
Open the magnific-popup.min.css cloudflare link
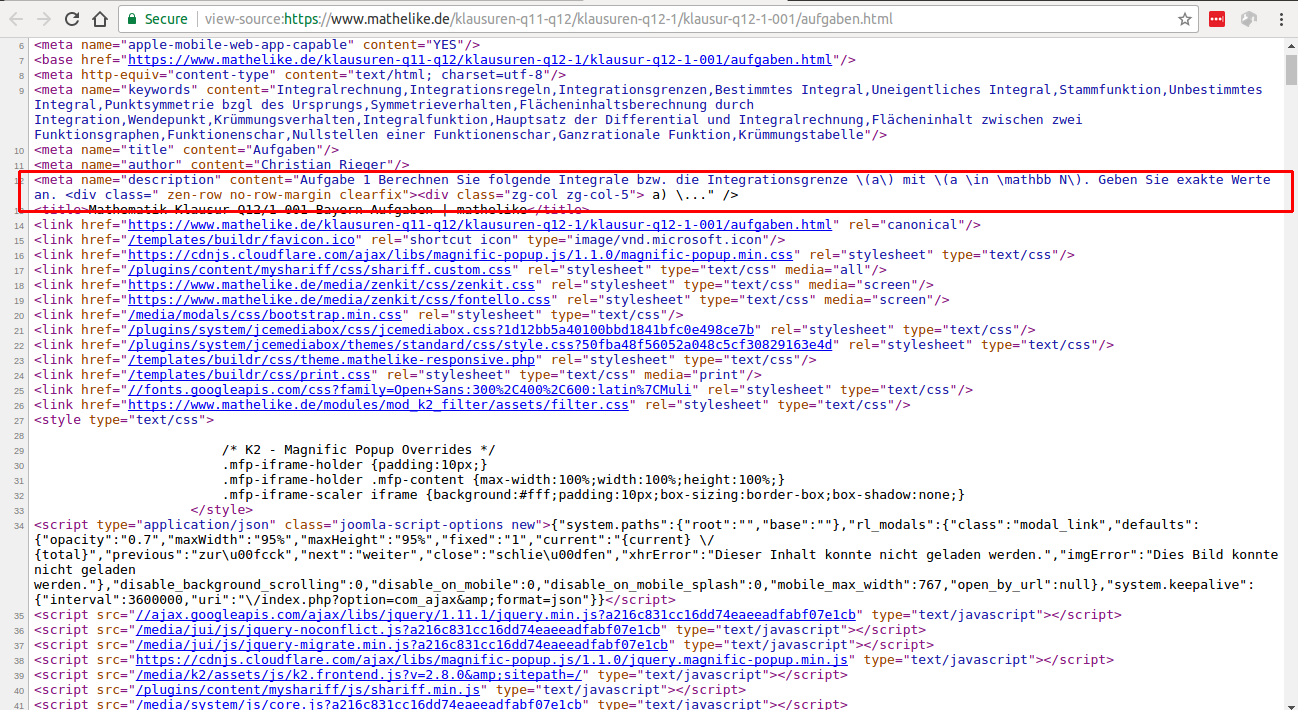click(x=460, y=255)
